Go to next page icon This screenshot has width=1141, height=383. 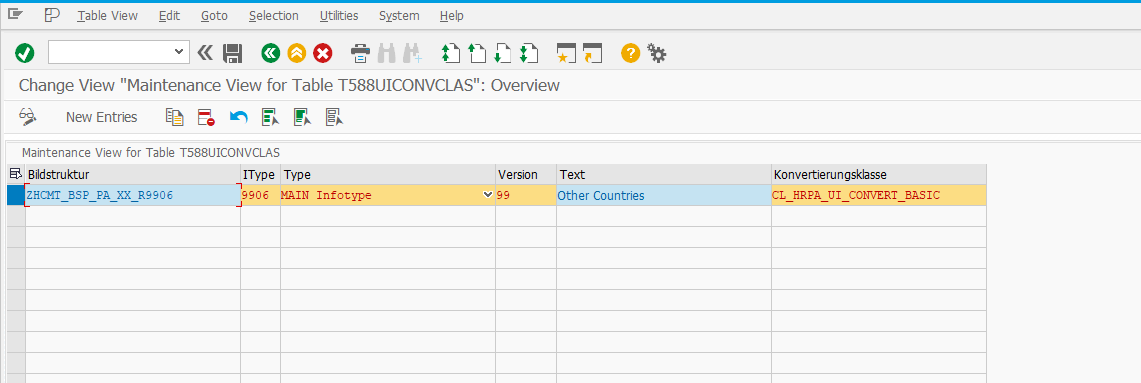pos(502,52)
